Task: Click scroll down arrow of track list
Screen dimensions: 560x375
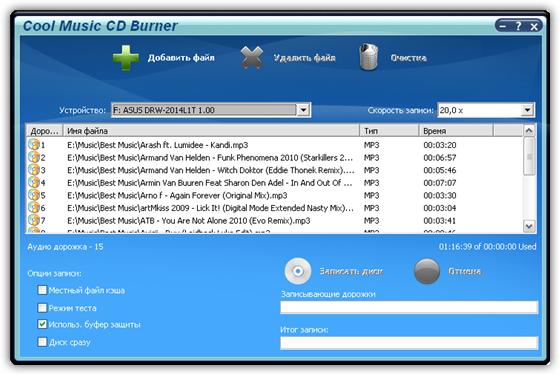Action: click(x=529, y=226)
